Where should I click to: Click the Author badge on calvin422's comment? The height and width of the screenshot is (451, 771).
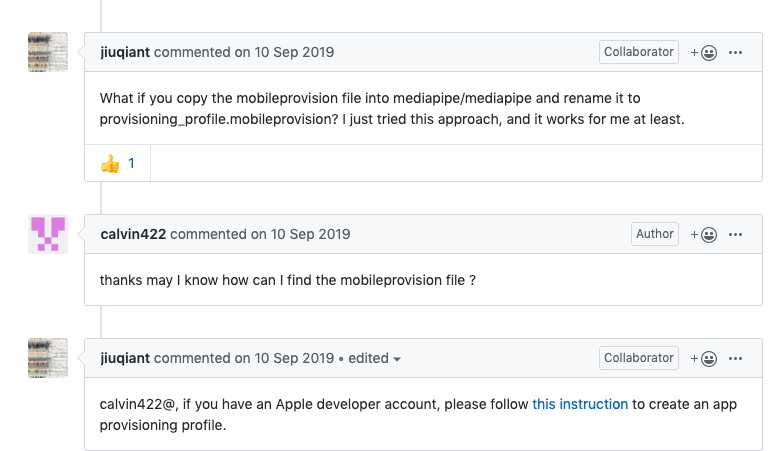coord(655,234)
